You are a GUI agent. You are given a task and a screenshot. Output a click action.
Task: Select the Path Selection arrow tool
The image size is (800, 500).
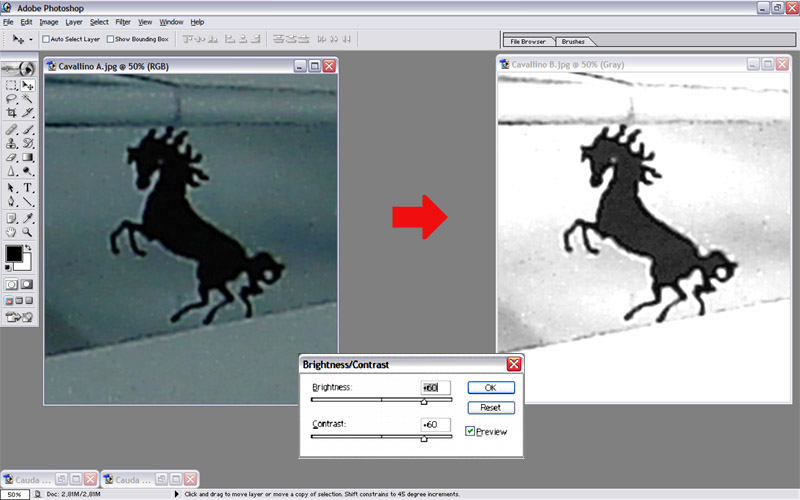11,188
